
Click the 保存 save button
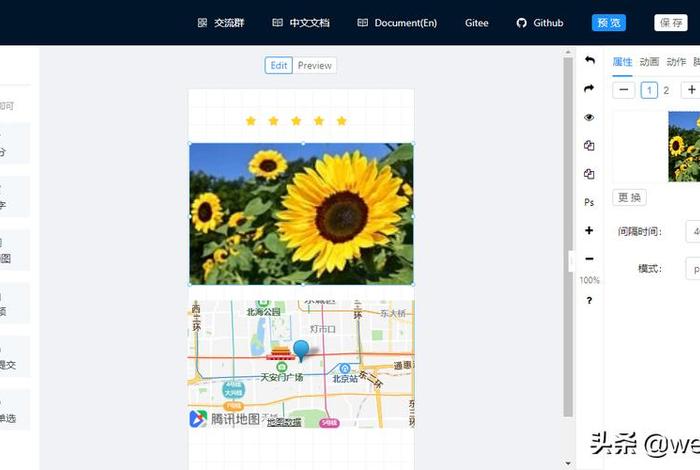click(x=671, y=23)
